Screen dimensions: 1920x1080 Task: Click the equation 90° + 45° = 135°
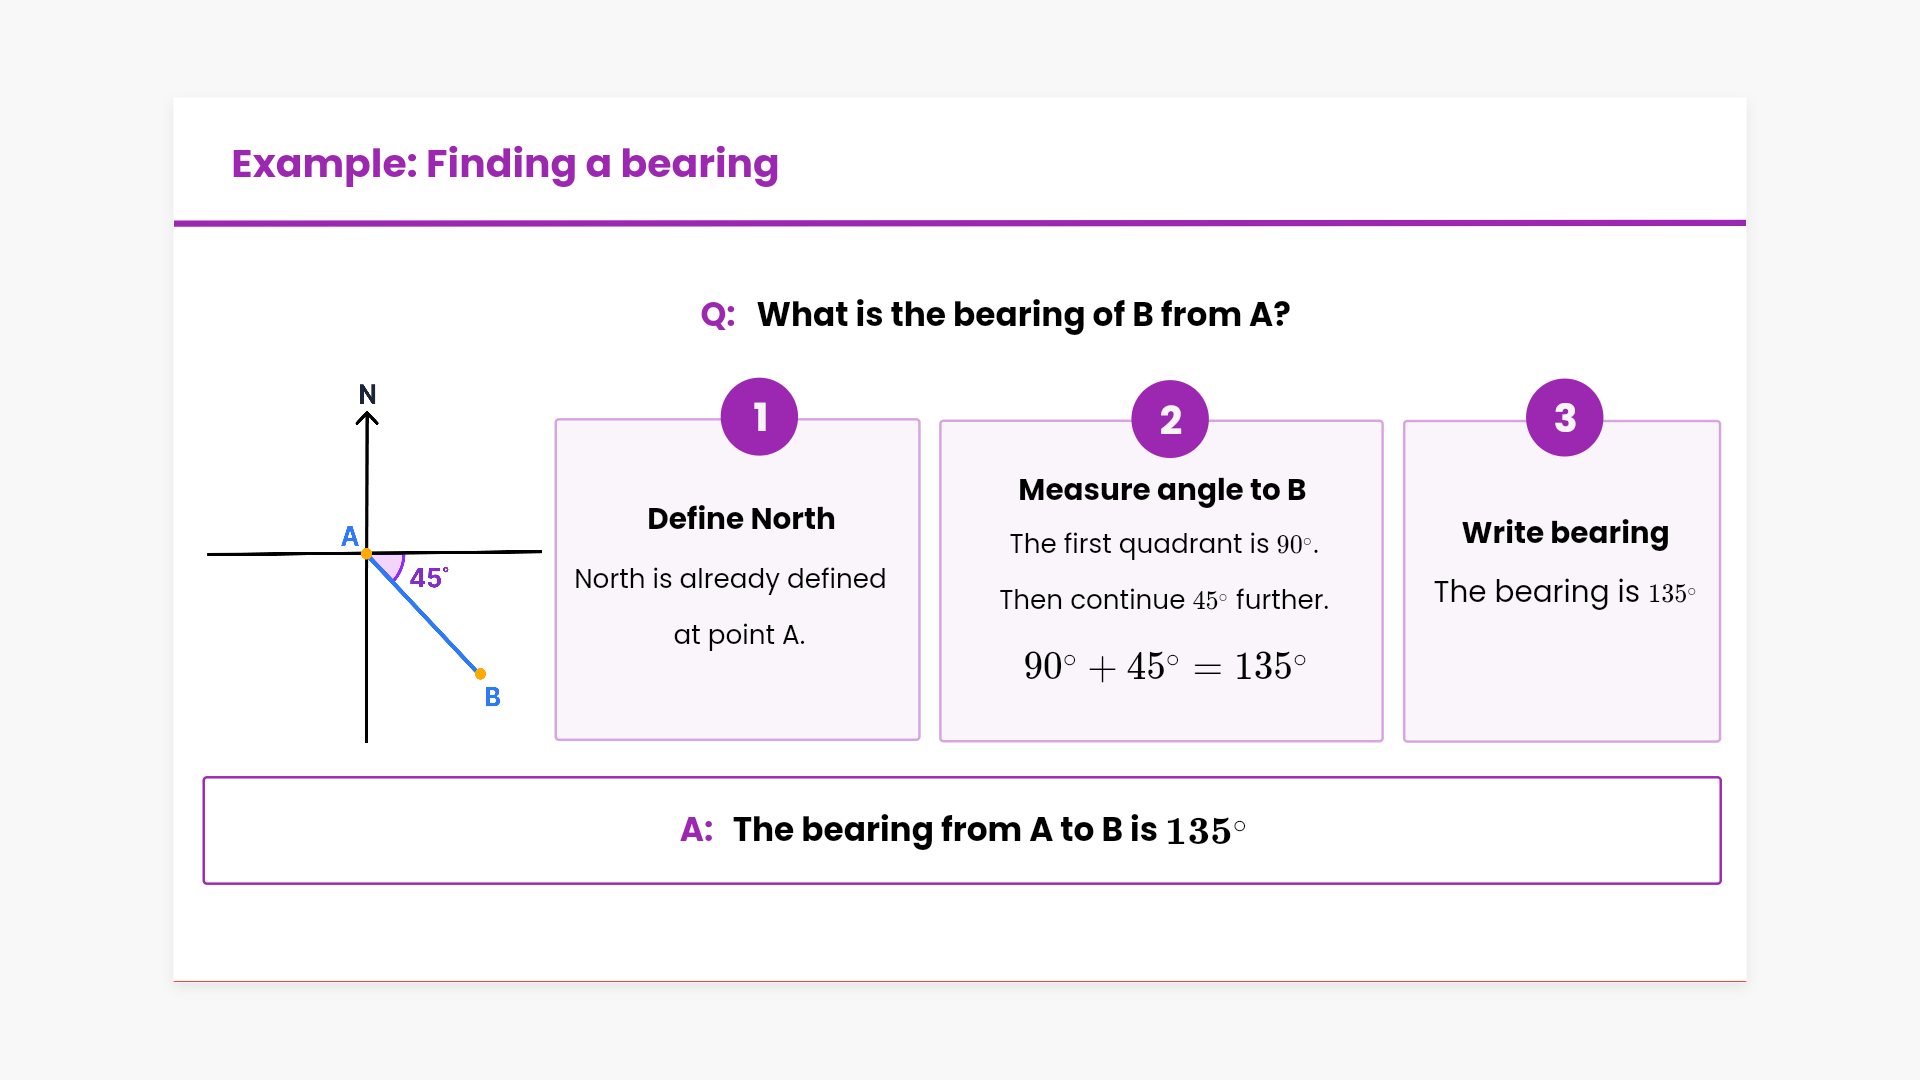click(1165, 666)
